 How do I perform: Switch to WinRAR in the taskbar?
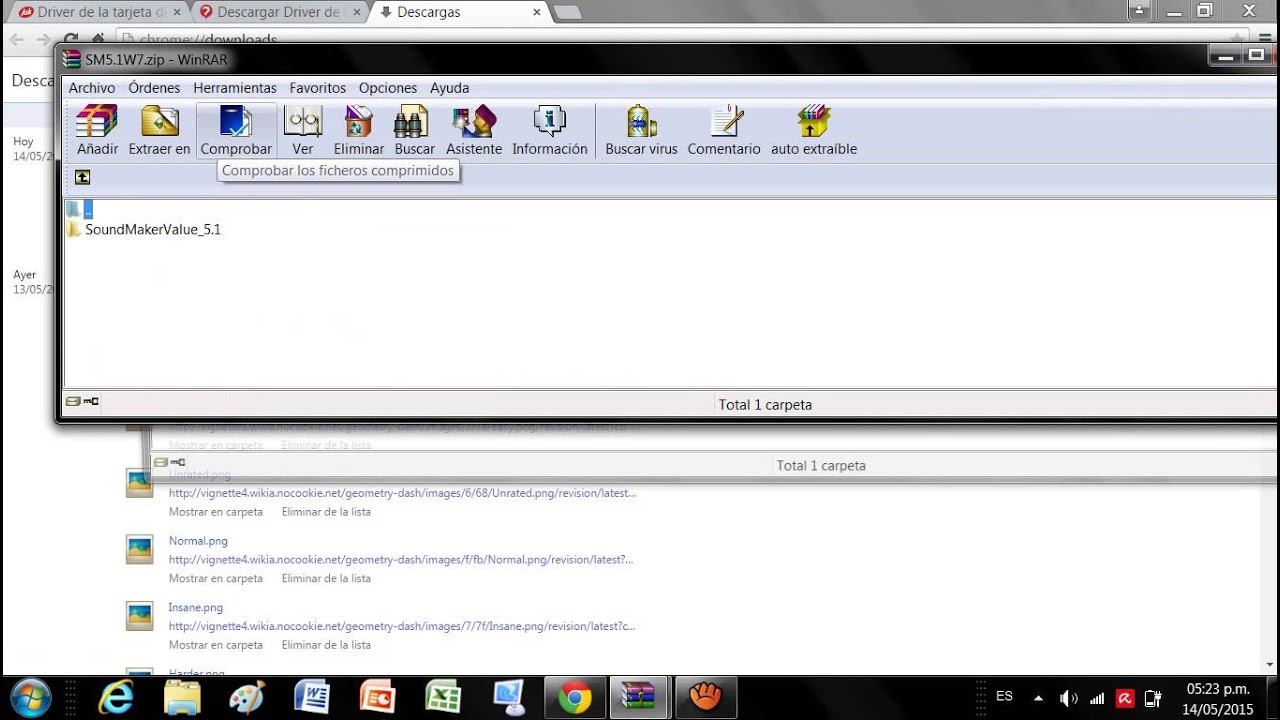click(x=638, y=697)
